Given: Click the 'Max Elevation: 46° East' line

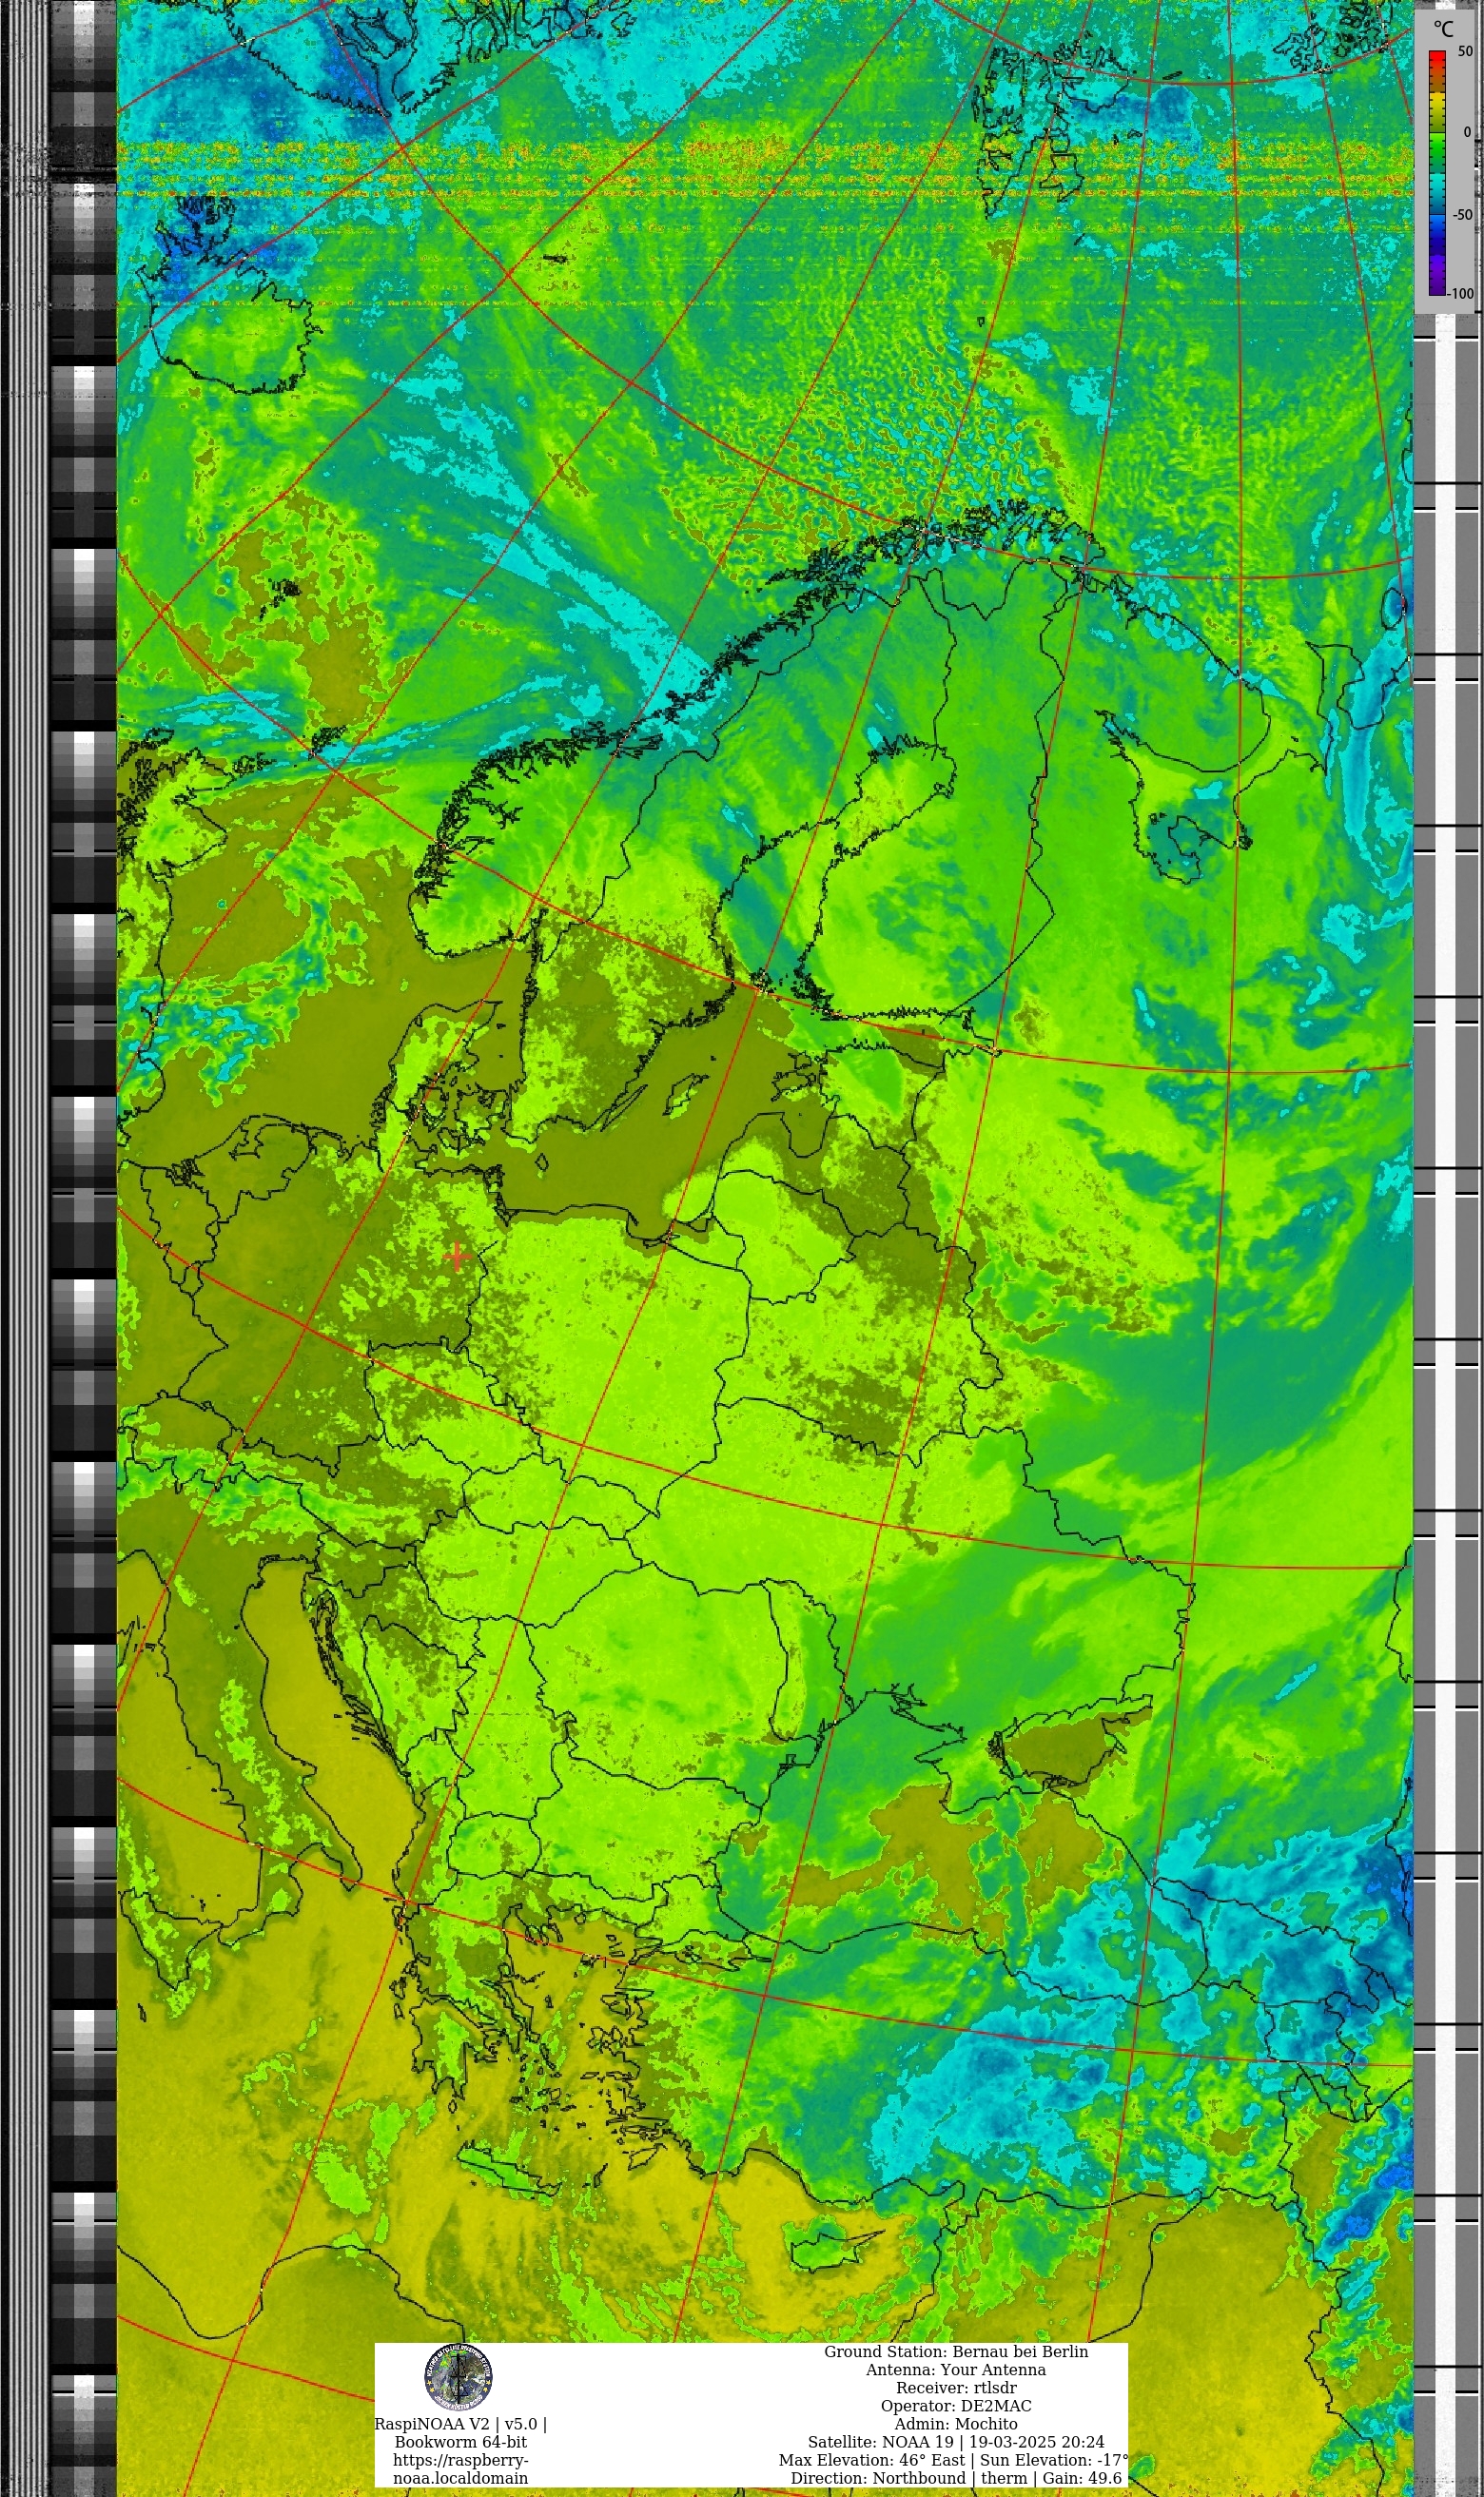Looking at the screenshot, I should (x=953, y=2460).
